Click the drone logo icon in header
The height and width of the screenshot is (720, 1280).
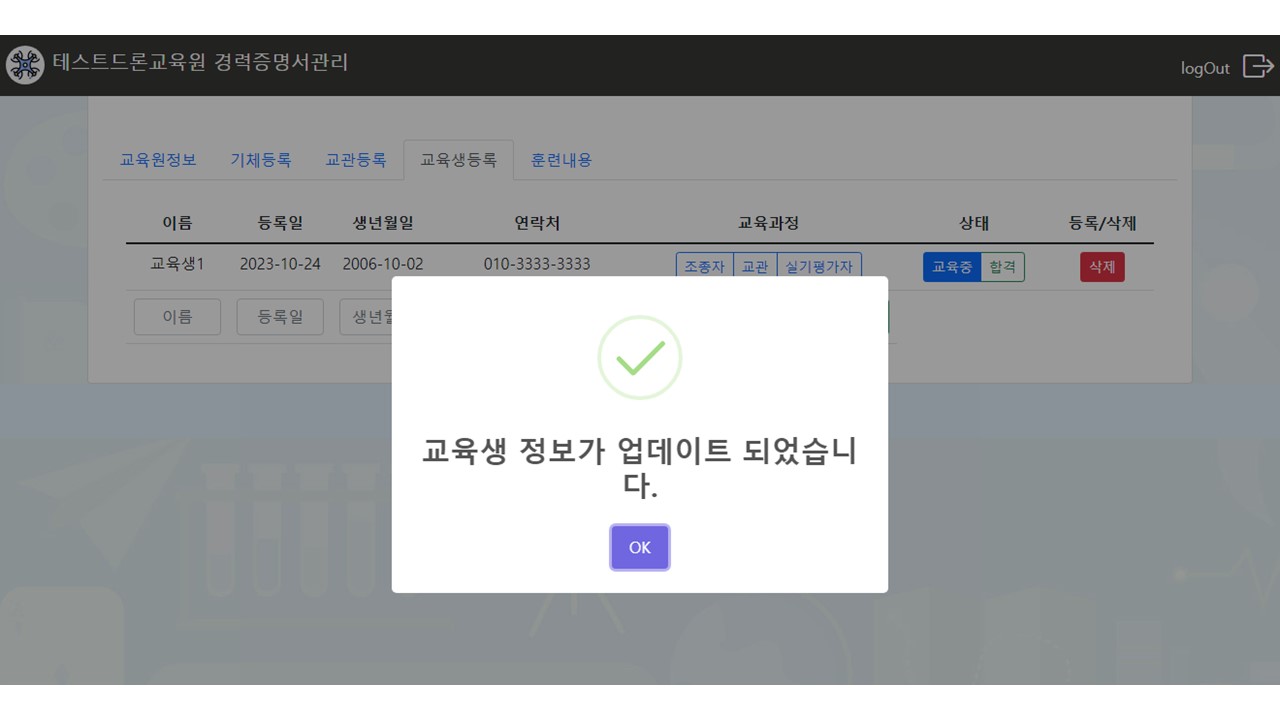click(x=25, y=65)
